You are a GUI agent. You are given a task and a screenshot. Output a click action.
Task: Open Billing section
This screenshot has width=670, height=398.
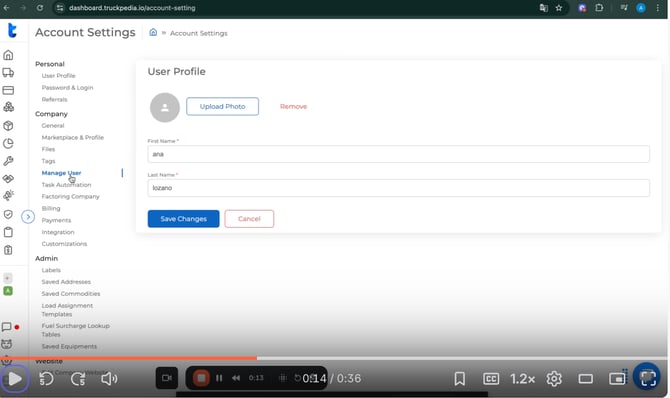click(51, 208)
